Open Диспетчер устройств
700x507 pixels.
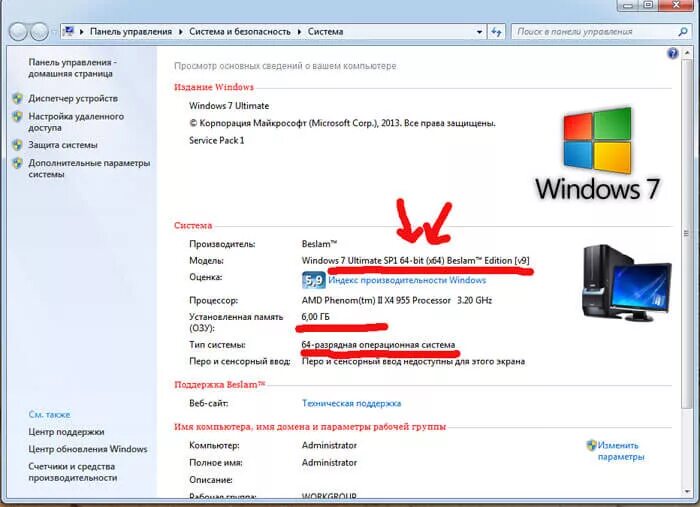(x=73, y=99)
